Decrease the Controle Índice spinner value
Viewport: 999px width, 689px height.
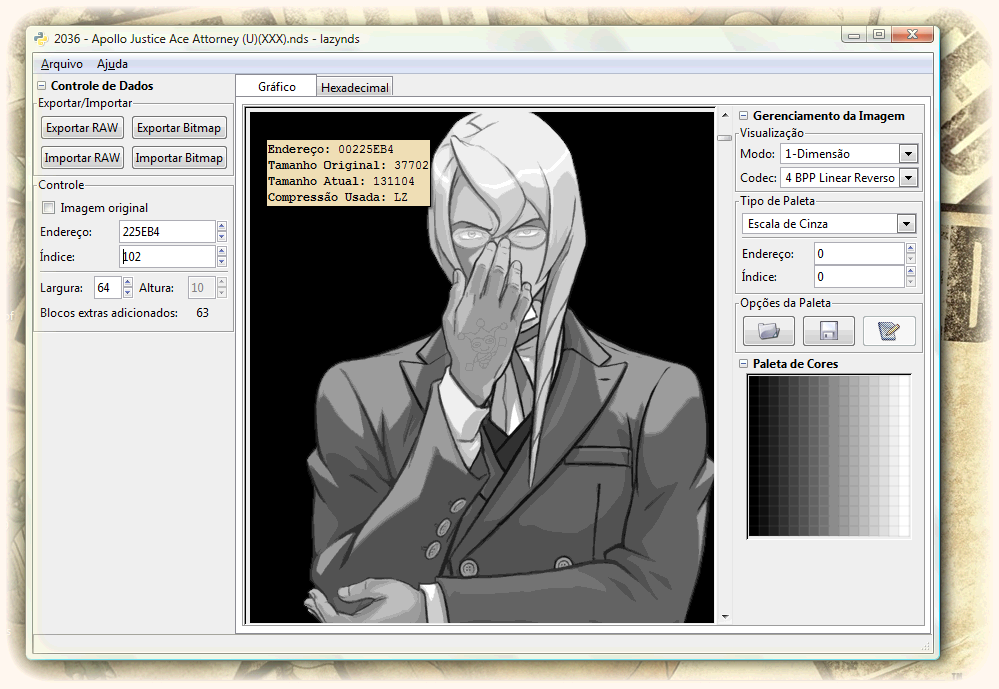coord(222,261)
